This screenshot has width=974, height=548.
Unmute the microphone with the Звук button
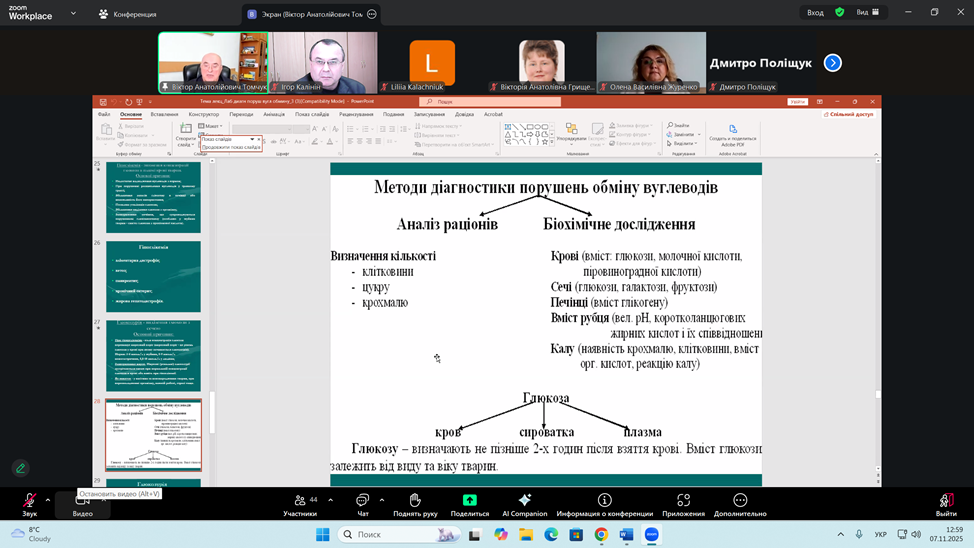[x=30, y=501]
